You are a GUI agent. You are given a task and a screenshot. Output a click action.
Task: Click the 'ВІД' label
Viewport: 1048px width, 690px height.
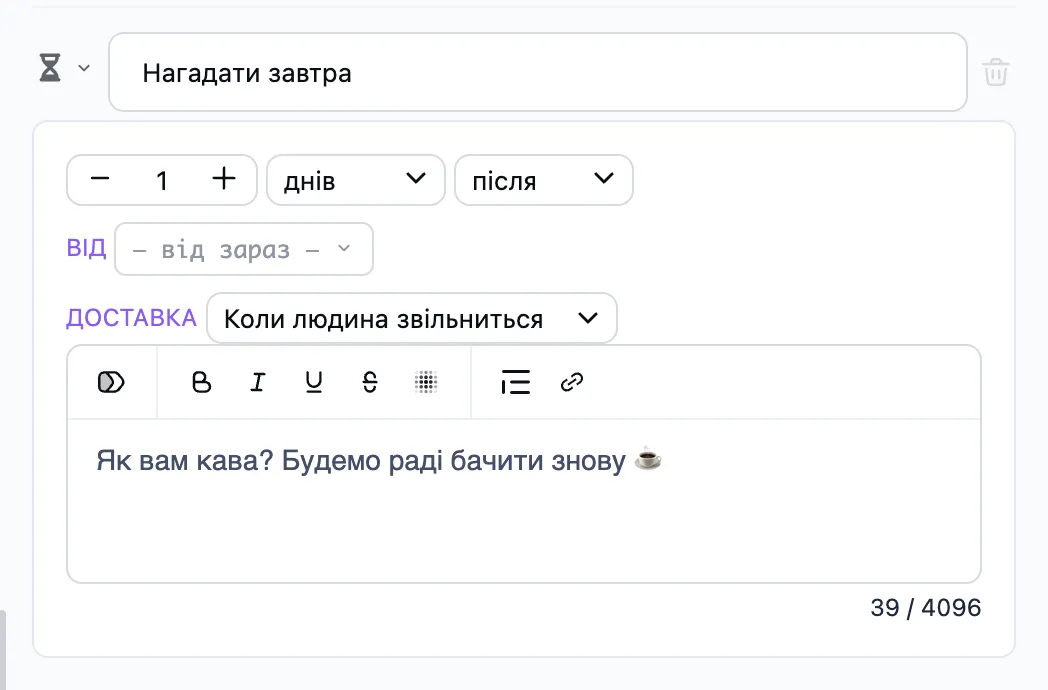[86, 248]
